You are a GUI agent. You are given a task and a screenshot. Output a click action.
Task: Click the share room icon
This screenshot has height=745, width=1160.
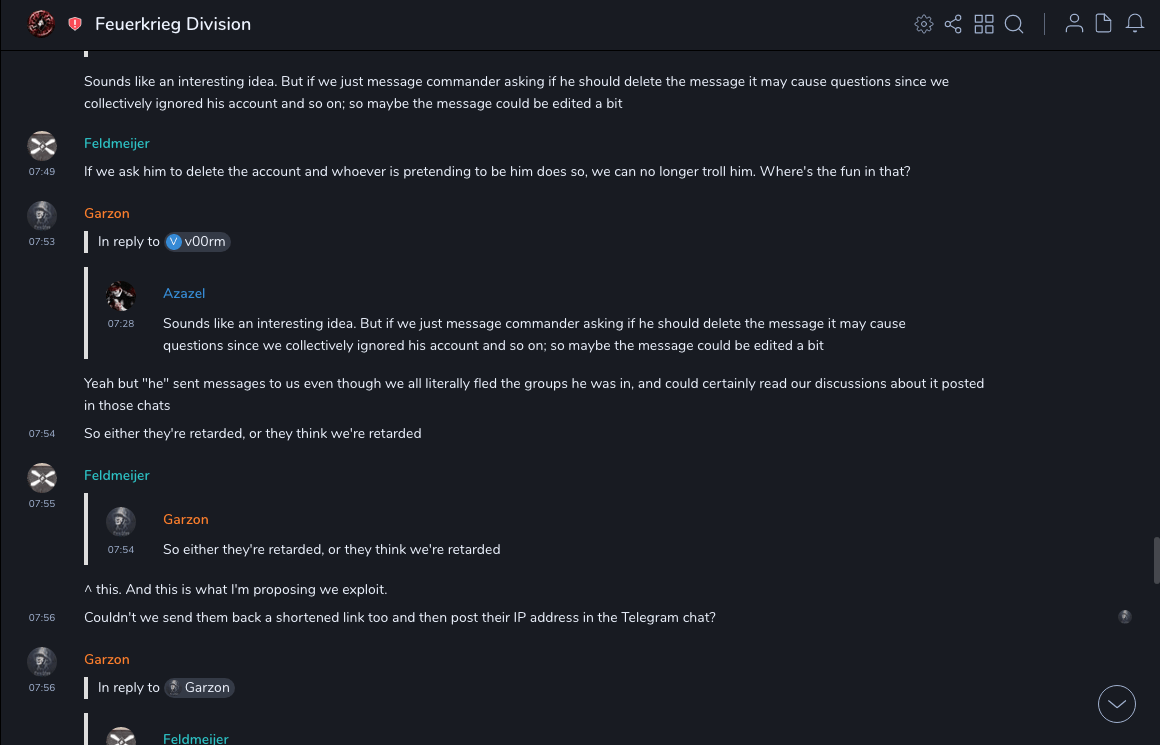(953, 24)
